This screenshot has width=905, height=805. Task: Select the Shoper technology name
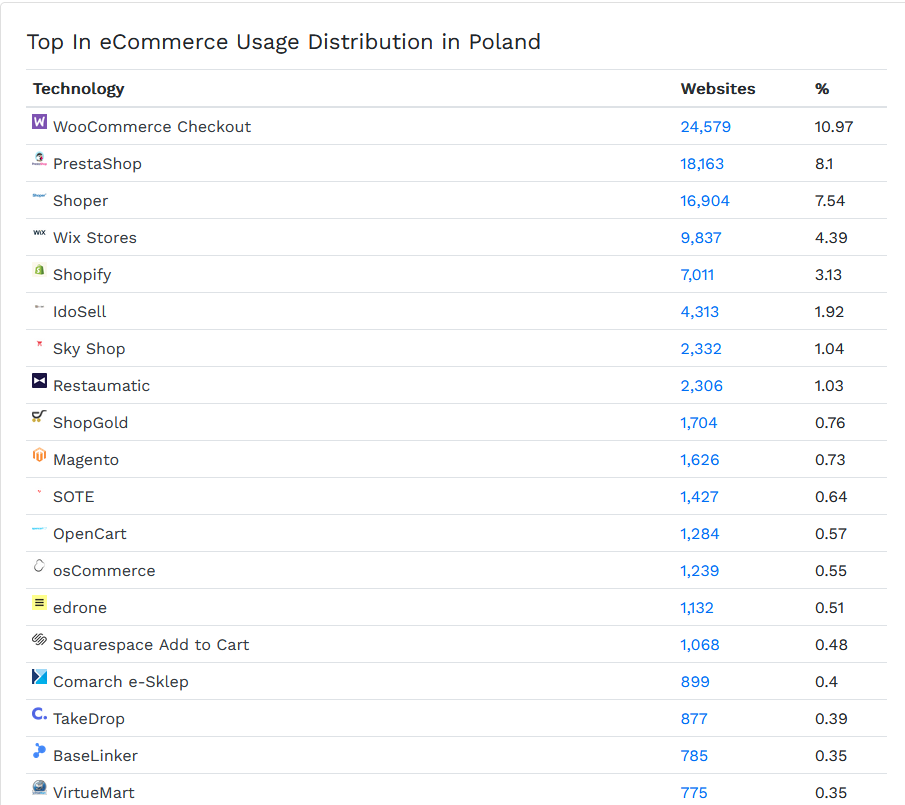click(80, 201)
